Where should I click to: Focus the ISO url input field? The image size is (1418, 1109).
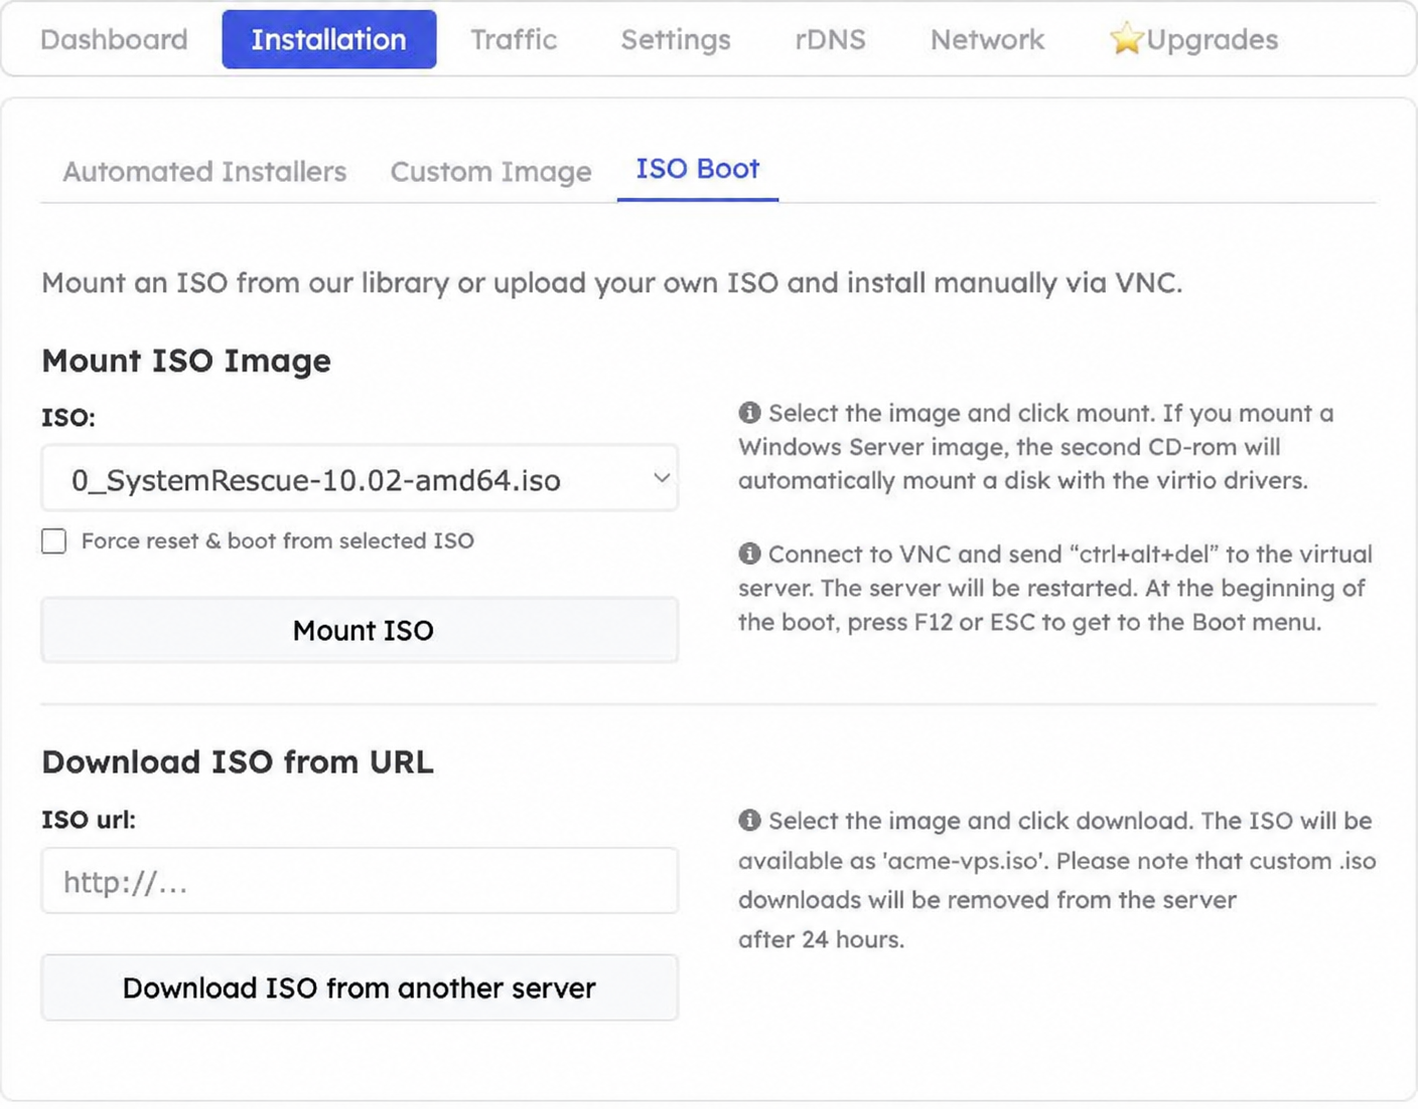point(360,881)
